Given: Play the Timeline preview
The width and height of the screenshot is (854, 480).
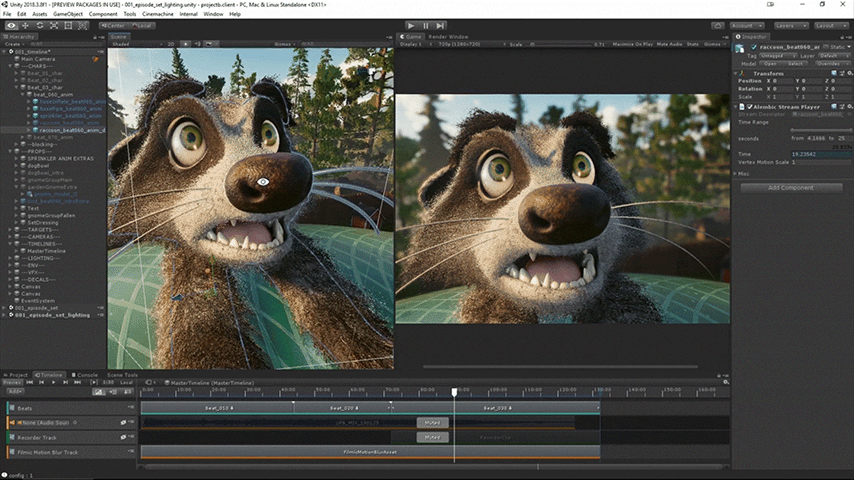Looking at the screenshot, I should (53, 382).
